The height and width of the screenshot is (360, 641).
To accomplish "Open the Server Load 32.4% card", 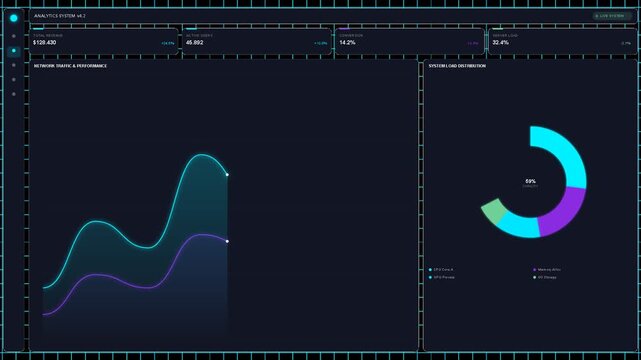I will tap(563, 41).
